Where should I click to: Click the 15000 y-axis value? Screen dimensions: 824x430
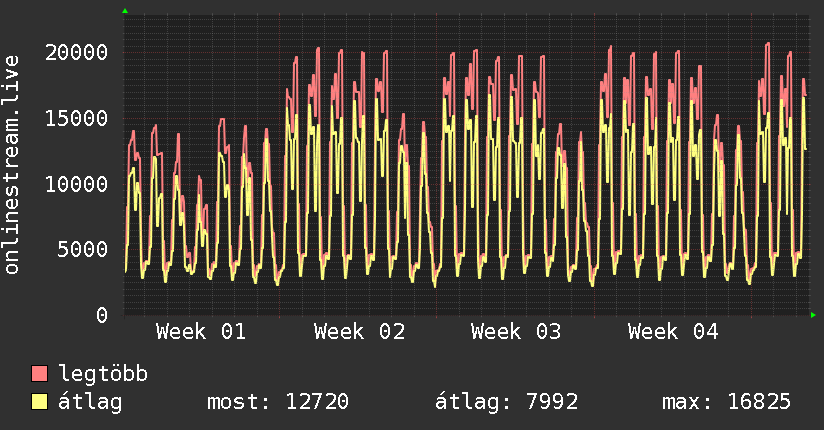click(79, 118)
